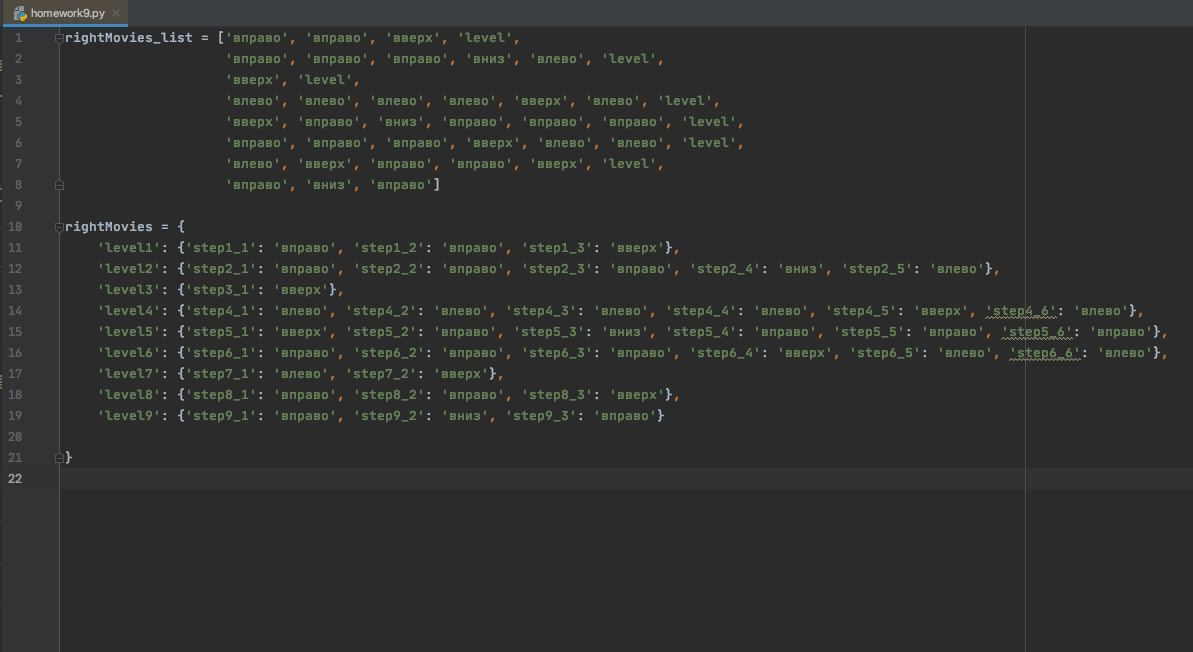Click the 'level5' dictionary key
Image resolution: width=1193 pixels, height=652 pixels.
(x=129, y=332)
